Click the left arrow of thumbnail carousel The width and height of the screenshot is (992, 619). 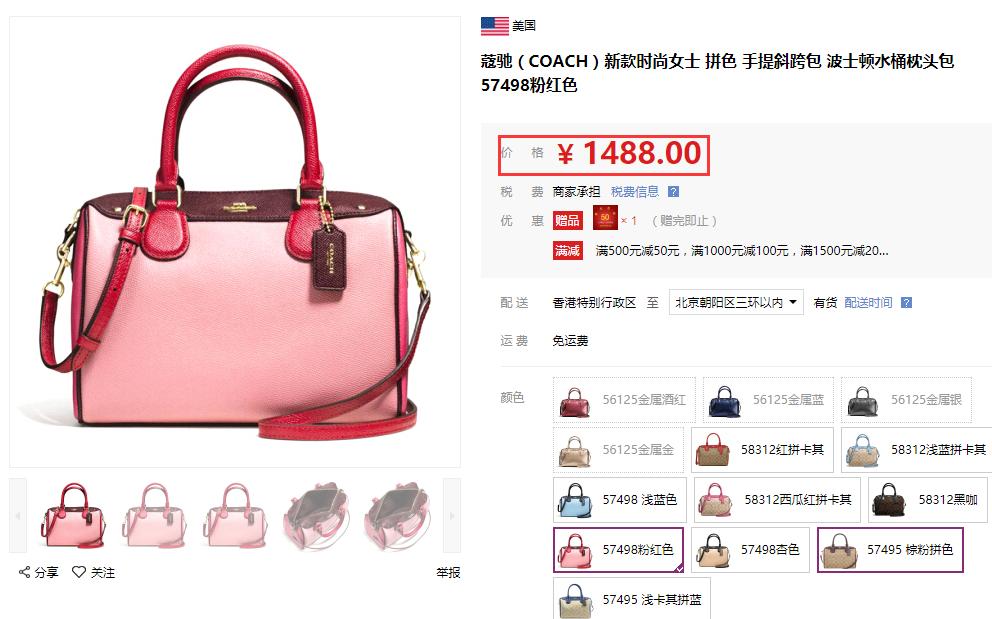pyautogui.click(x=18, y=516)
